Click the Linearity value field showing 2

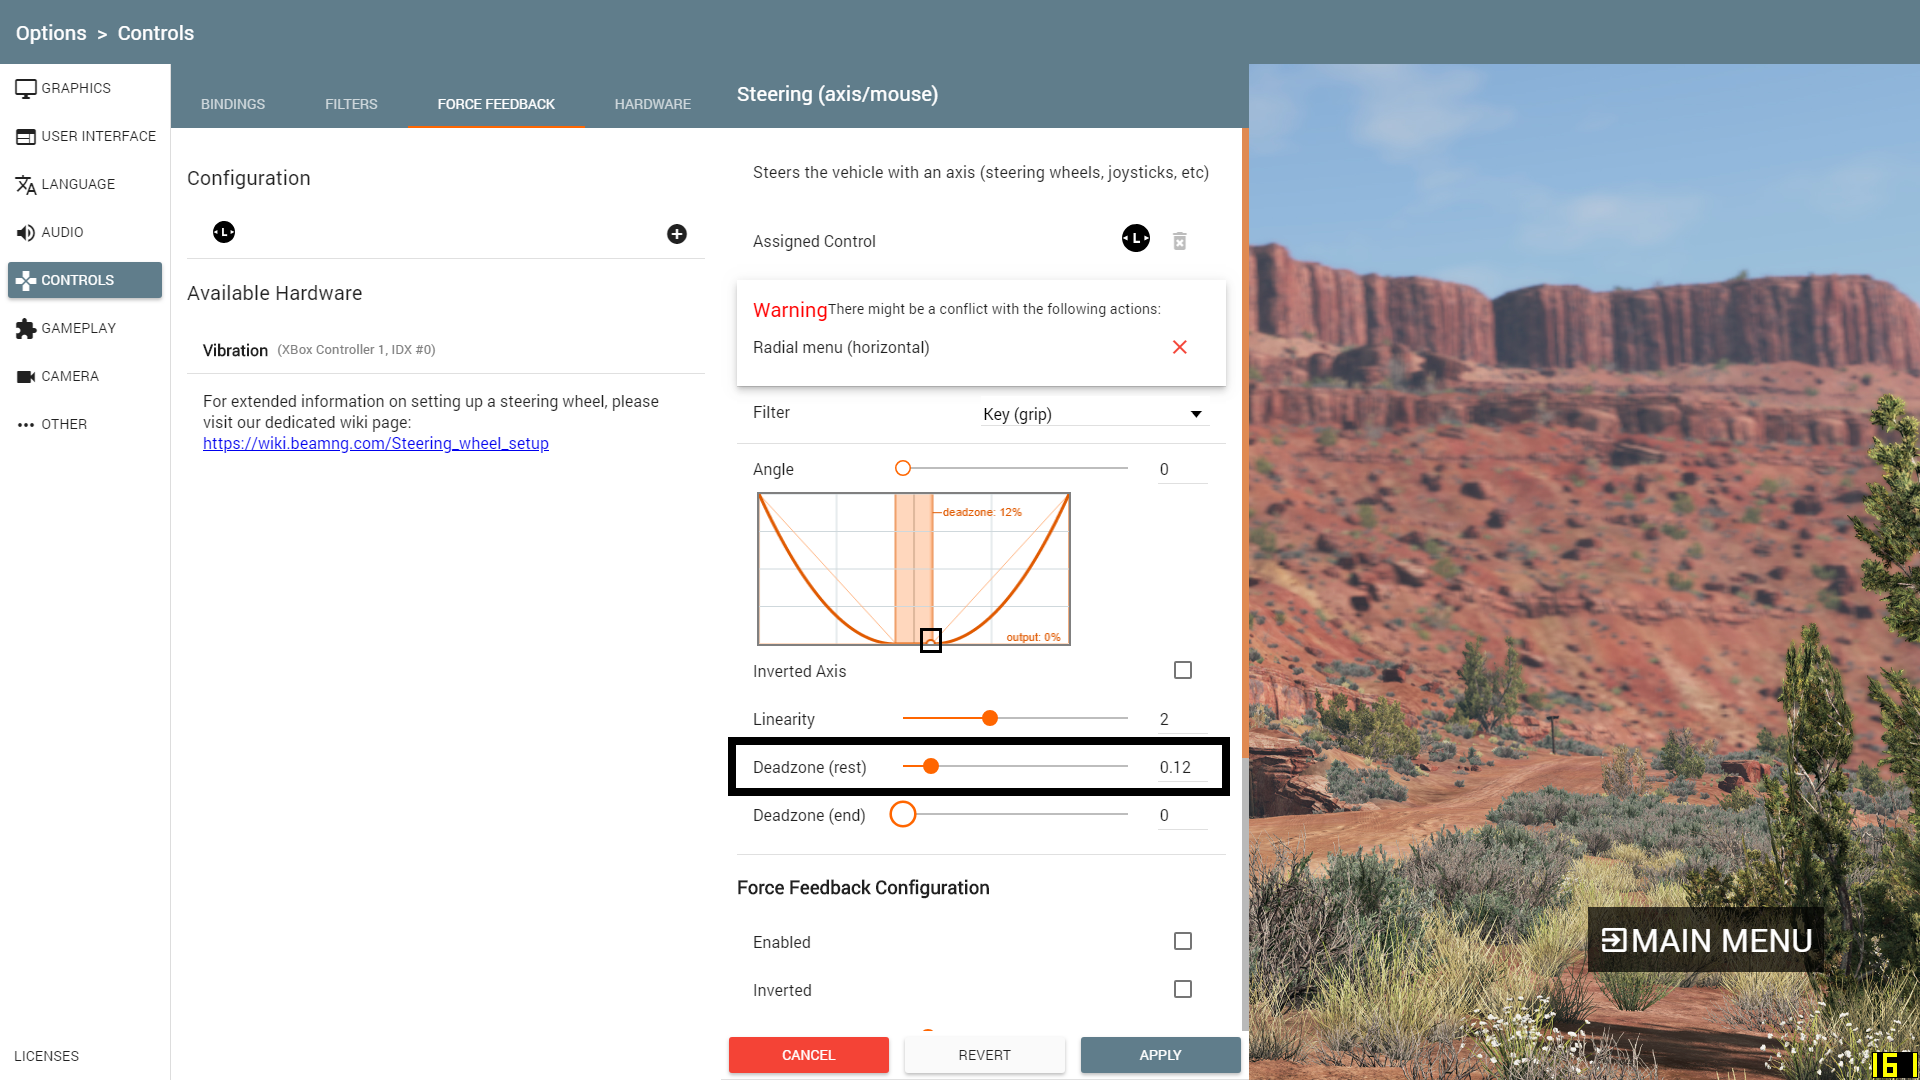(x=1183, y=719)
